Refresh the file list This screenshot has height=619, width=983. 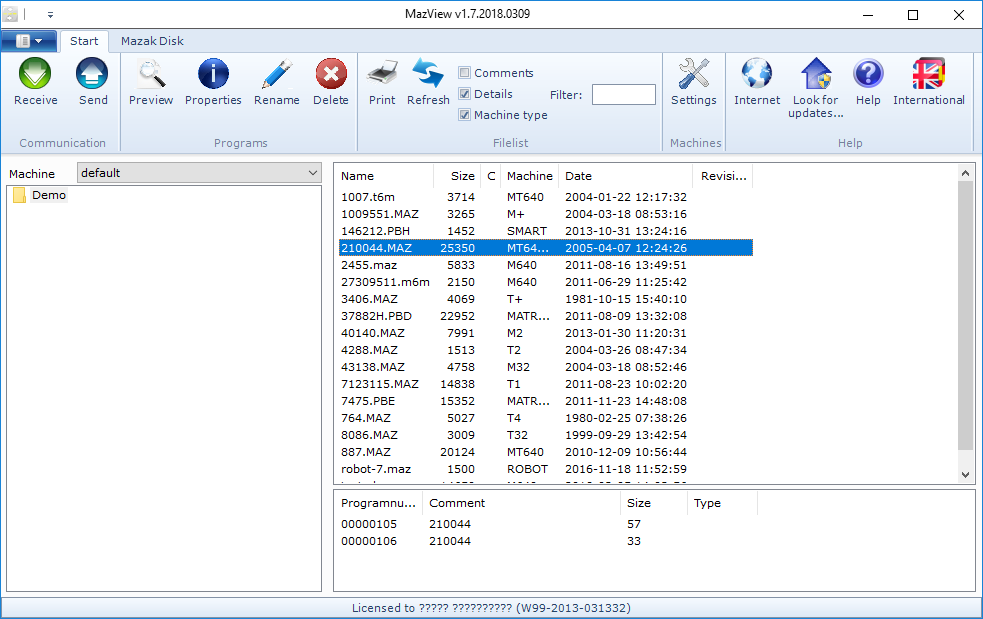pyautogui.click(x=428, y=73)
